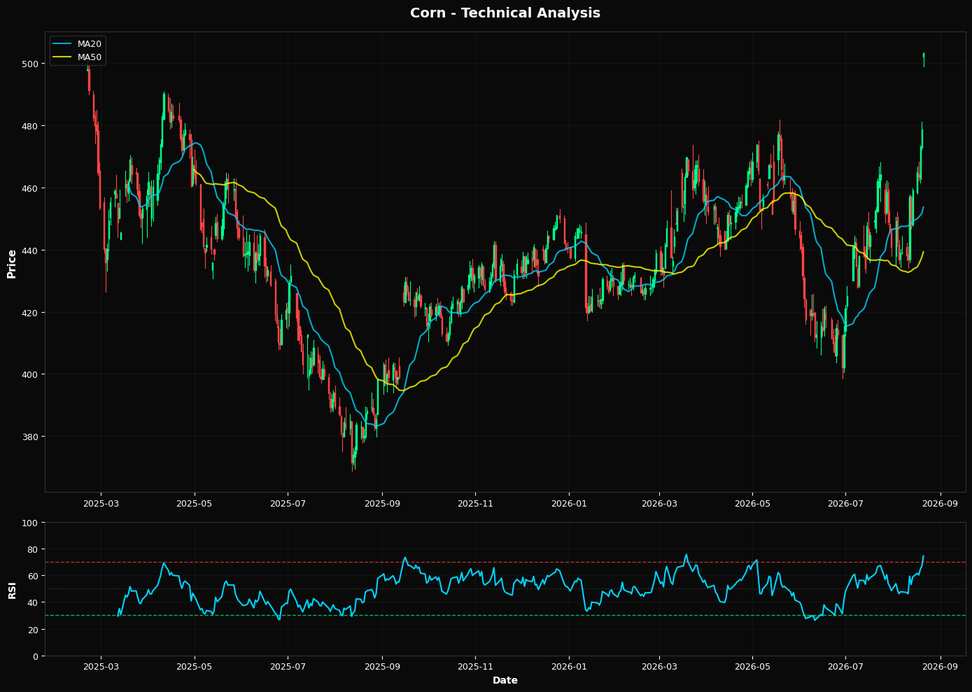The width and height of the screenshot is (972, 692).
Task: Click 2025-09 date under the price chart
Action: [382, 504]
